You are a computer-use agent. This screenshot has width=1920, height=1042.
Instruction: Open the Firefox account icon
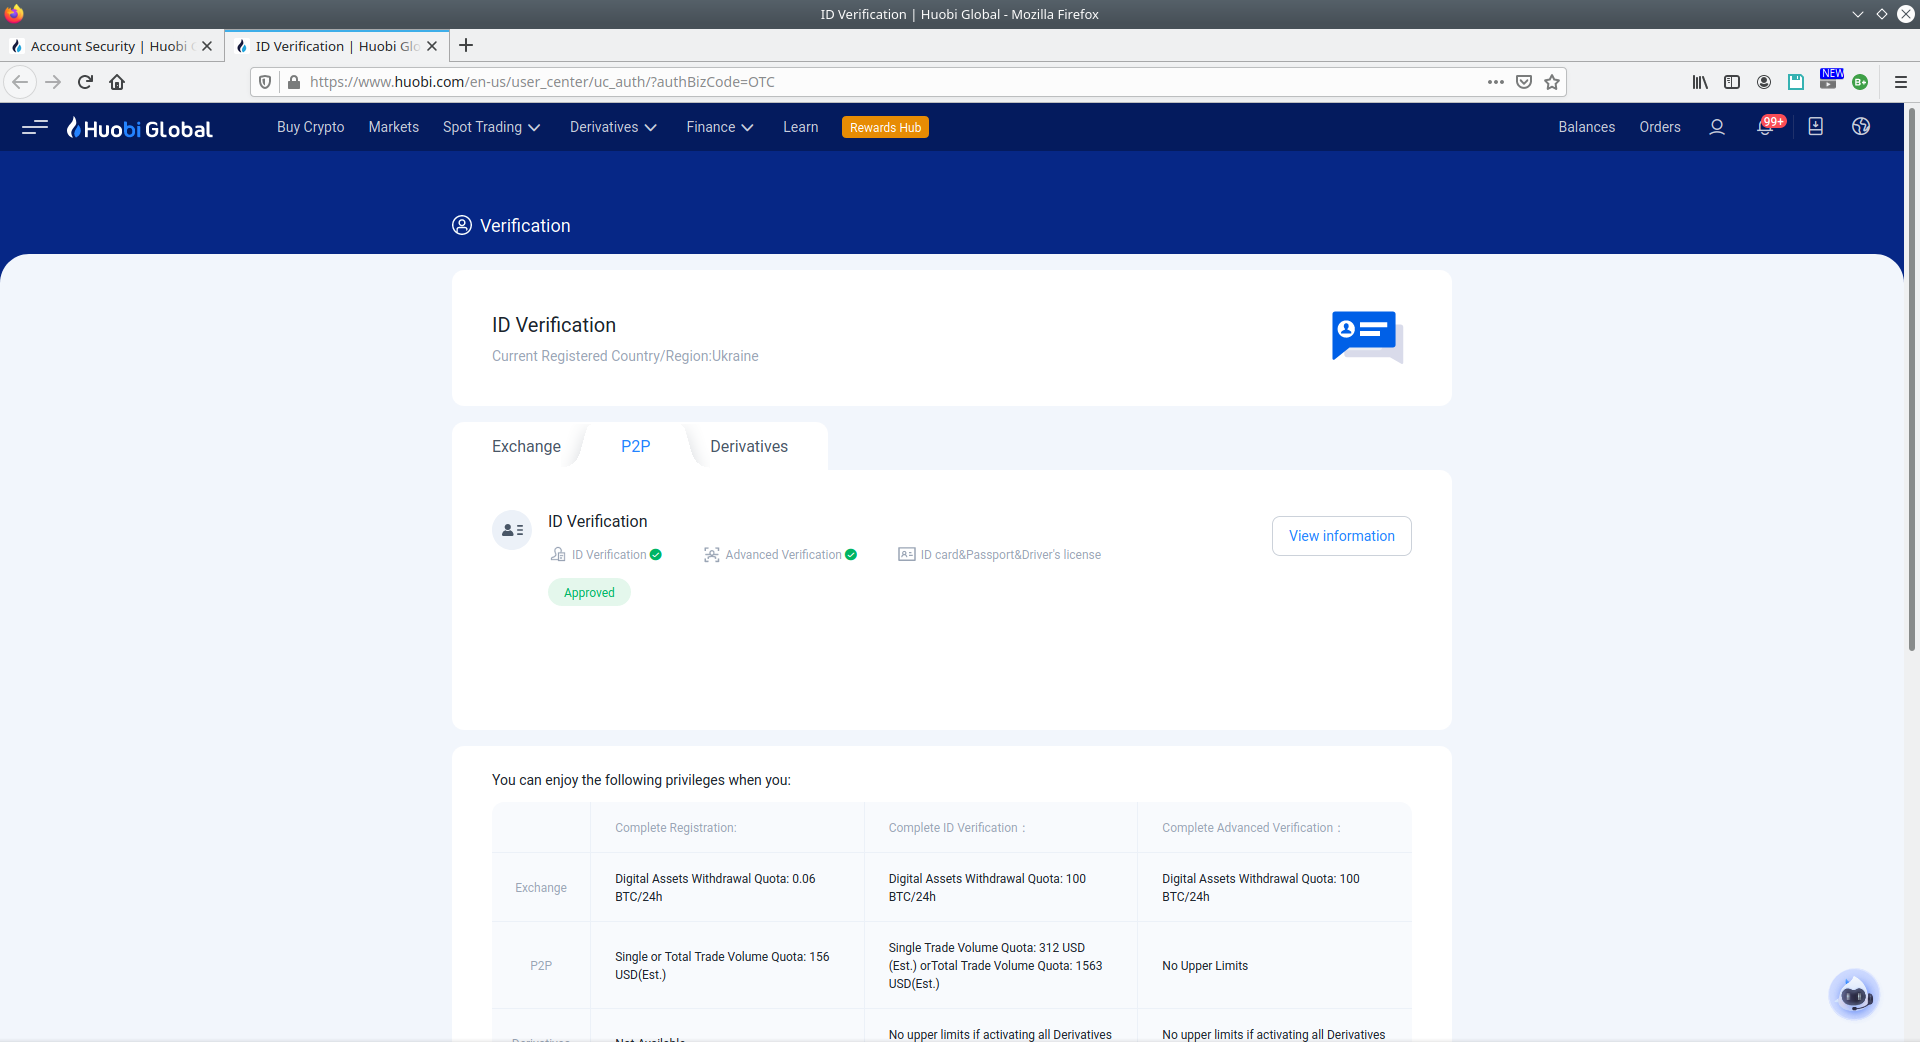[x=1764, y=82]
